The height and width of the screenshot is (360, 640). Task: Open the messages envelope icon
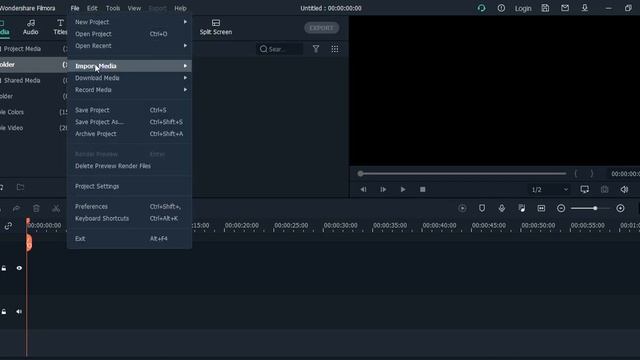tap(565, 8)
